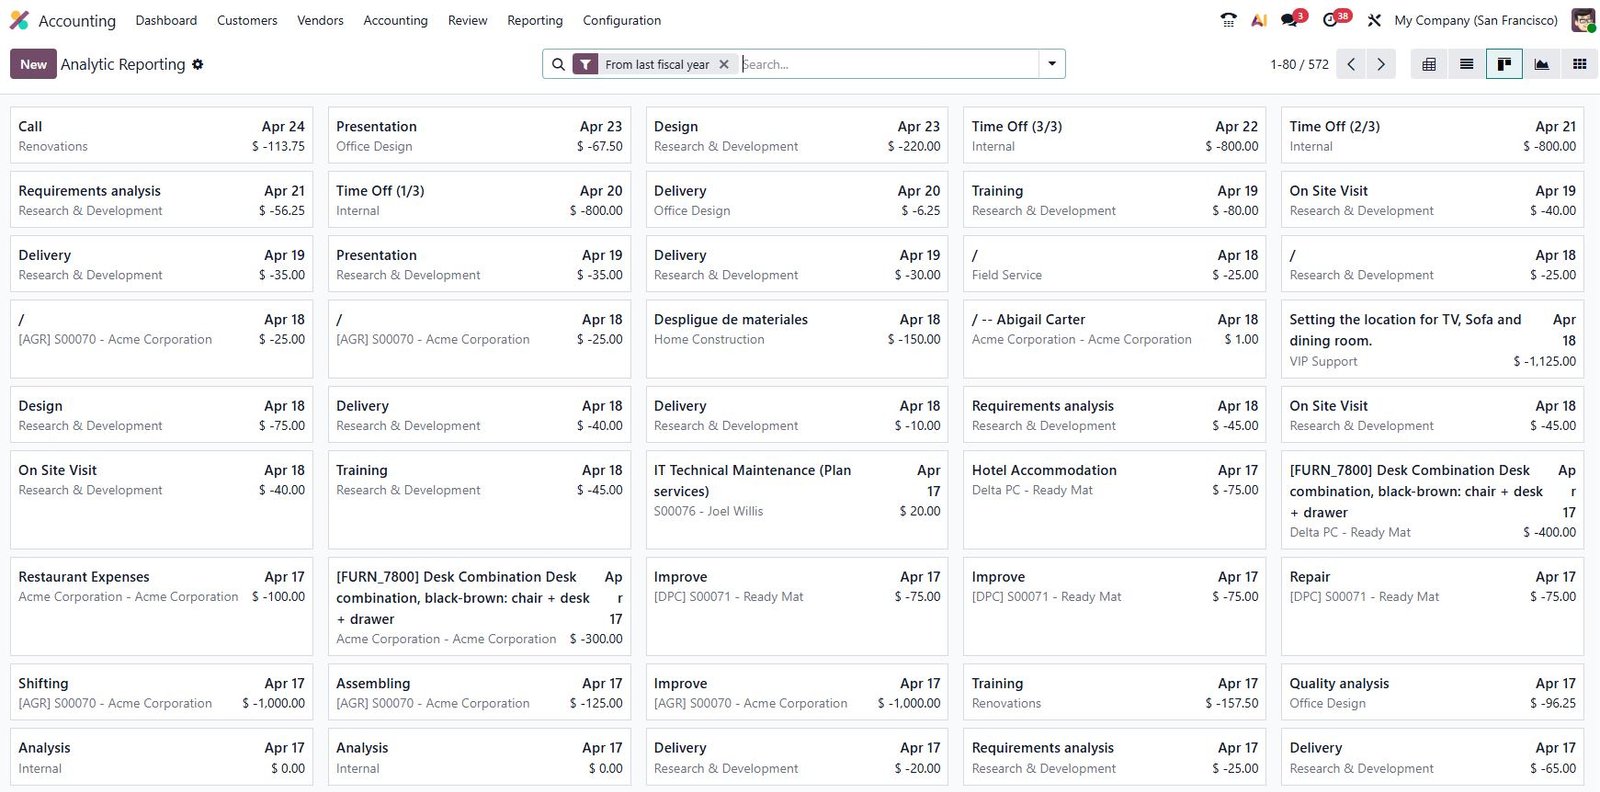Switch to the graph view
Image resolution: width=1600 pixels, height=792 pixels.
pyautogui.click(x=1541, y=64)
